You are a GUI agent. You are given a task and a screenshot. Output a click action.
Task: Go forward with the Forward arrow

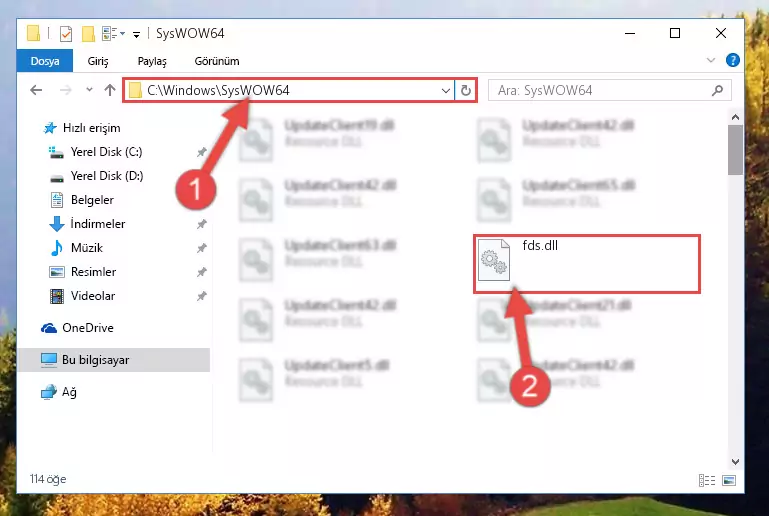(x=66, y=90)
